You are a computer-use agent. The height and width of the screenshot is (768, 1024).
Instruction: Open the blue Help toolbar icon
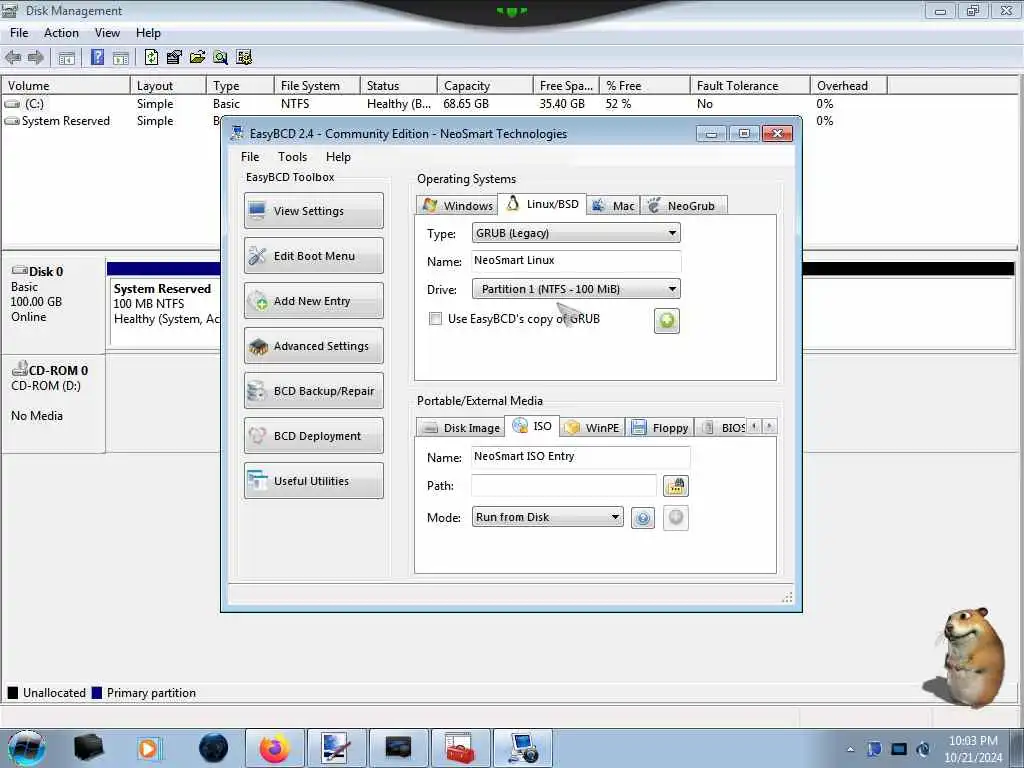tap(97, 57)
